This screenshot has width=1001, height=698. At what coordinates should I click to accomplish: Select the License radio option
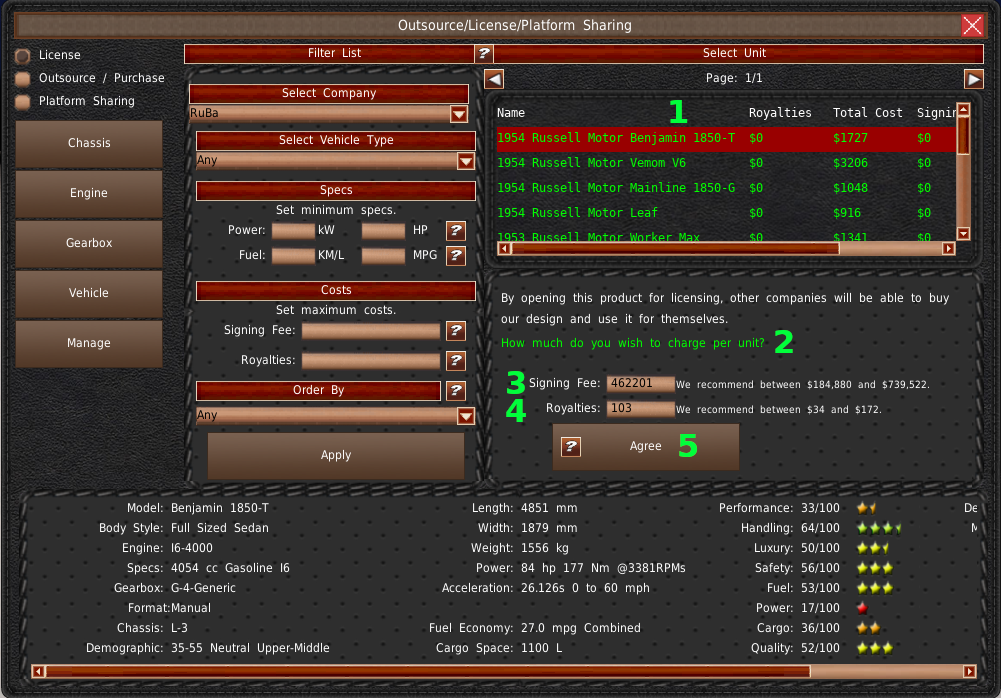point(22,55)
